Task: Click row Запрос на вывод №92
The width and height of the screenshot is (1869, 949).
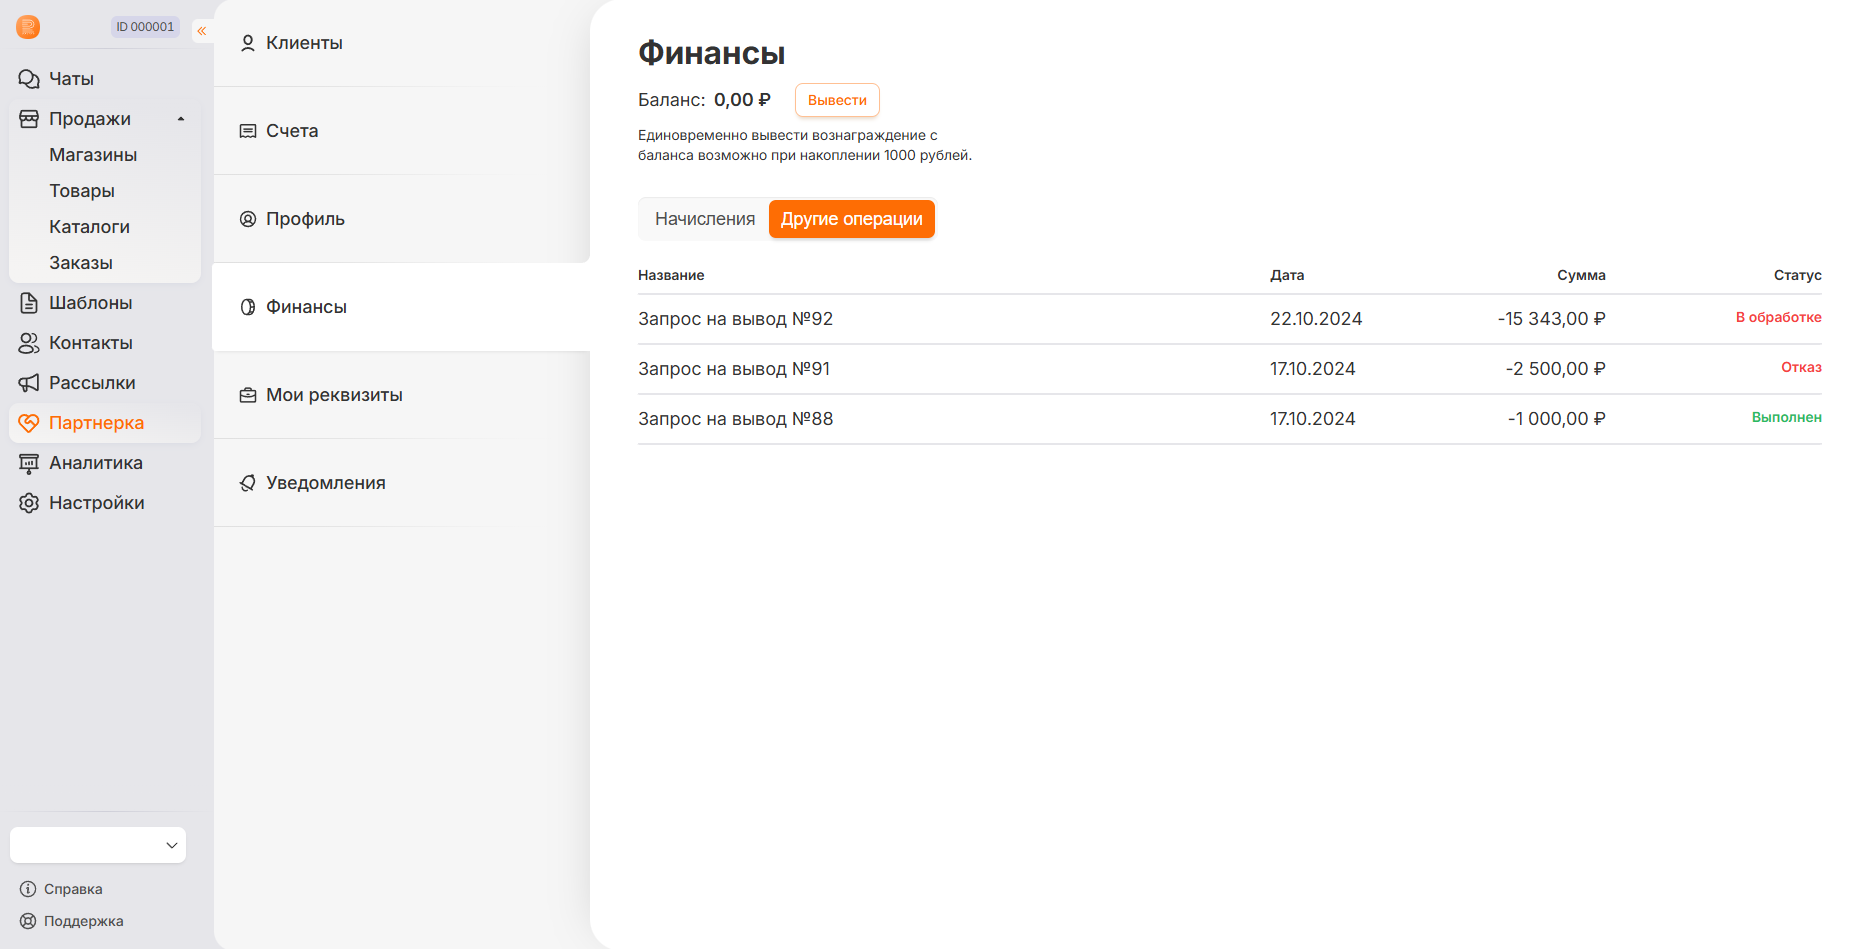Action: (x=1230, y=319)
